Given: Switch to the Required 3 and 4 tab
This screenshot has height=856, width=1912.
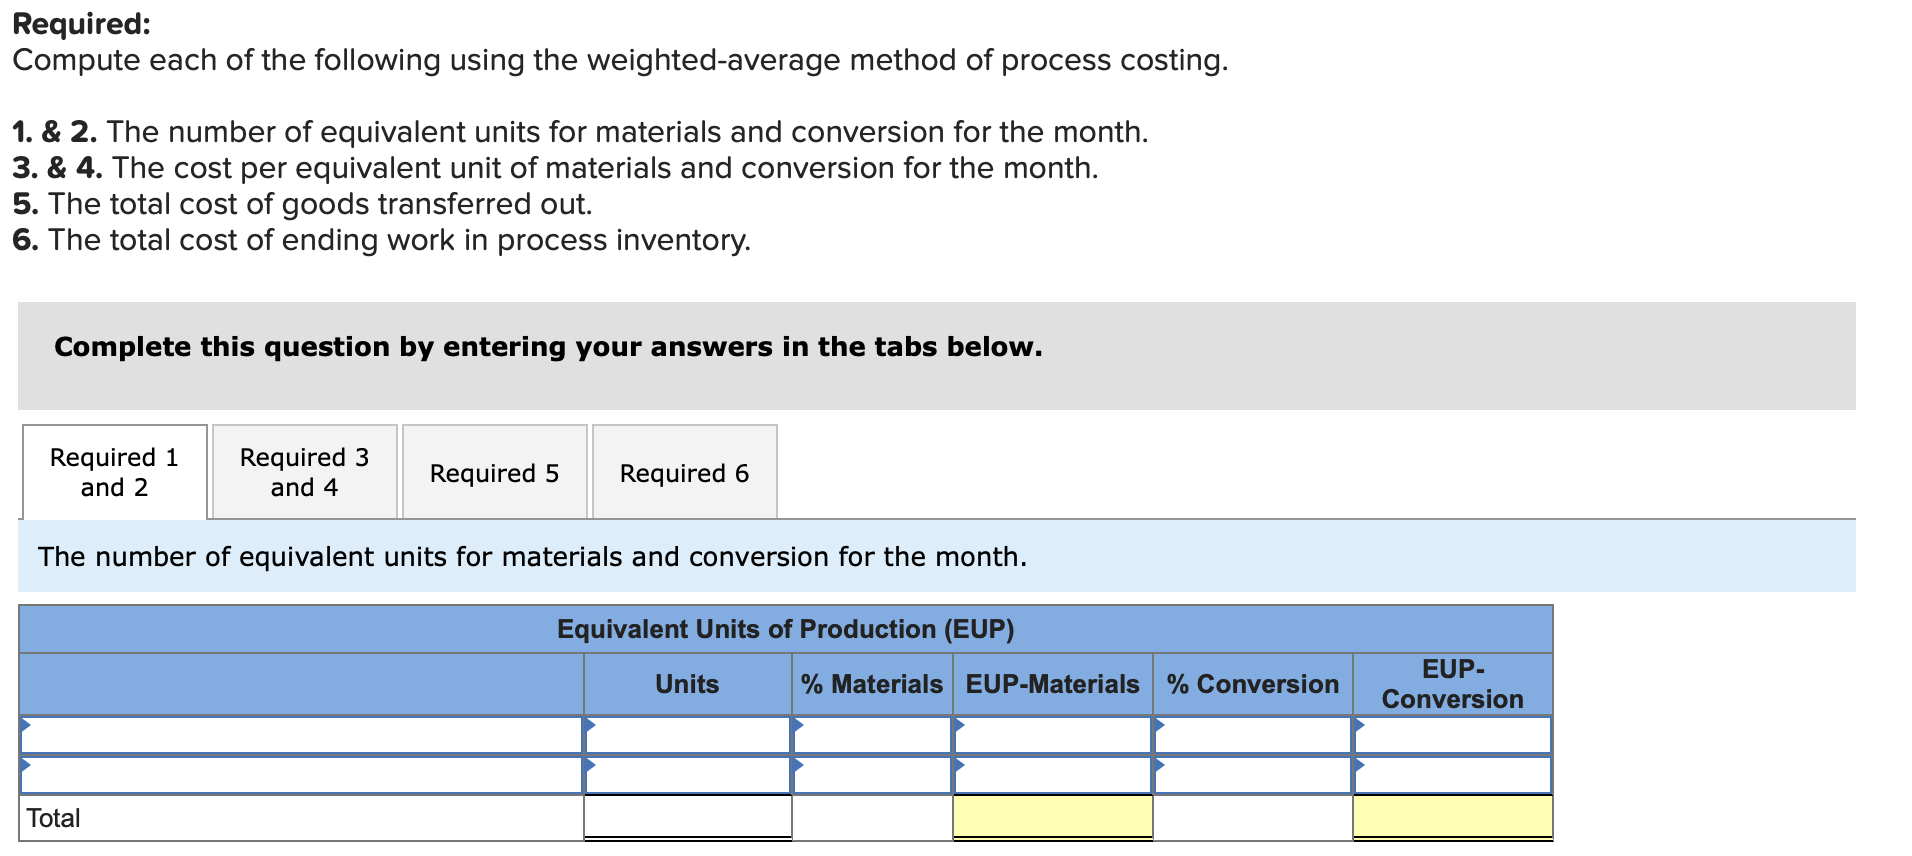Looking at the screenshot, I should tap(304, 472).
